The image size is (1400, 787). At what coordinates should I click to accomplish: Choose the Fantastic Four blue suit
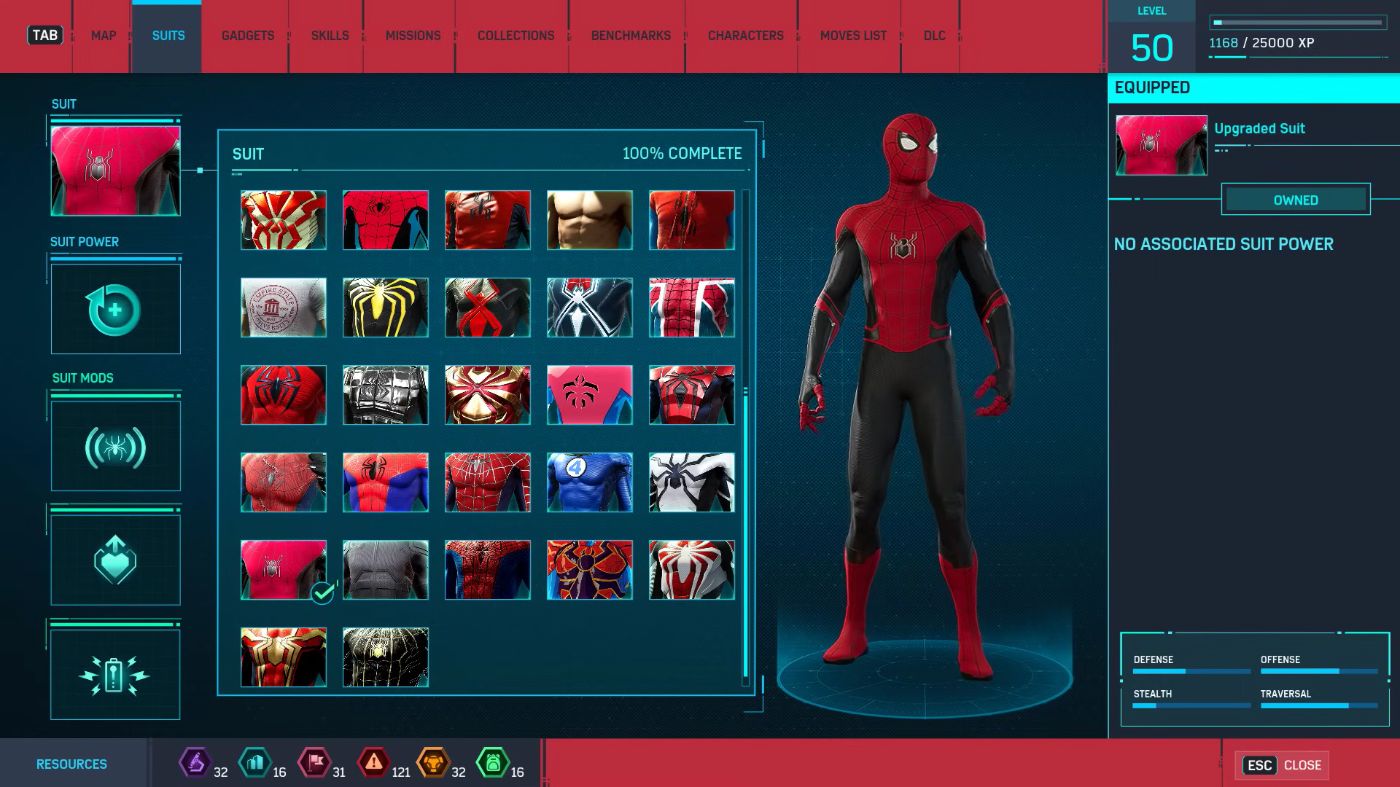click(x=589, y=482)
